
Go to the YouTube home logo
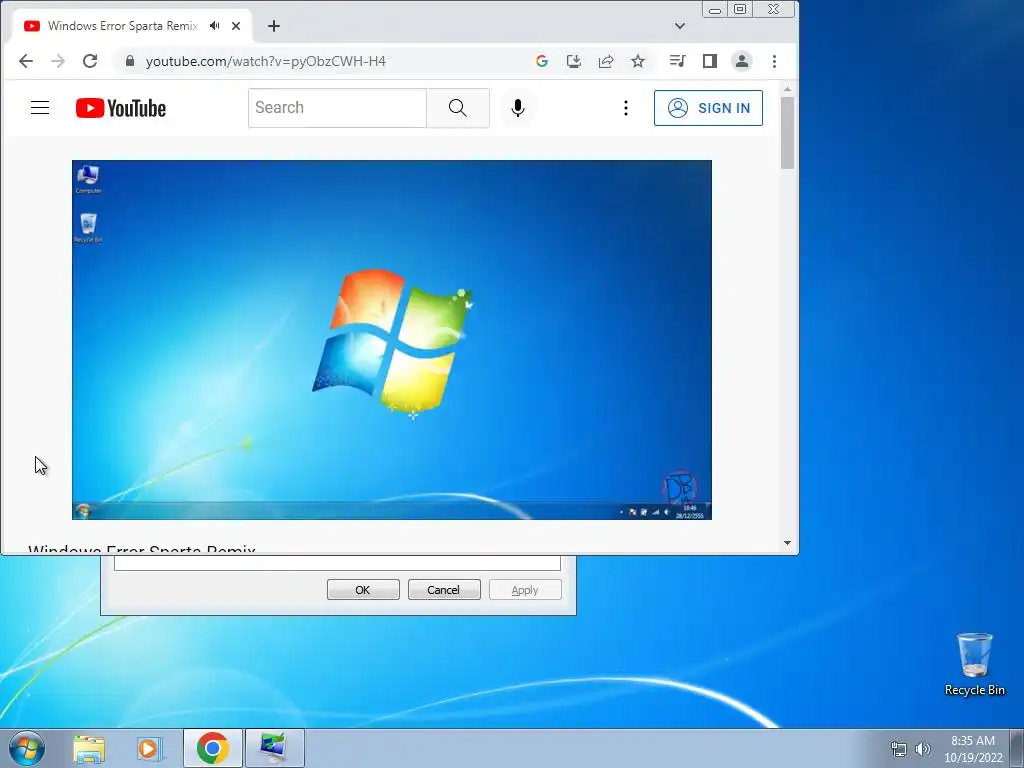click(x=121, y=108)
